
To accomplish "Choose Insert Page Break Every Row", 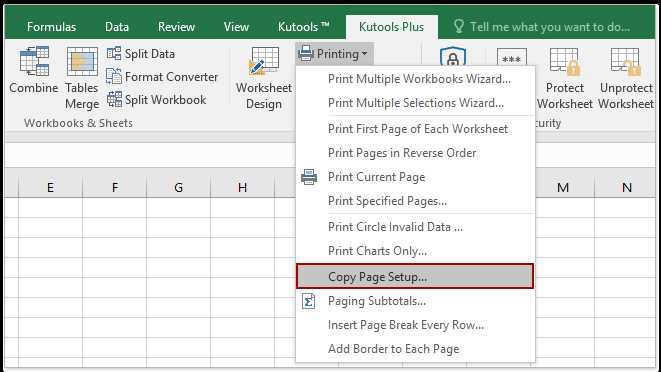I will coord(415,325).
